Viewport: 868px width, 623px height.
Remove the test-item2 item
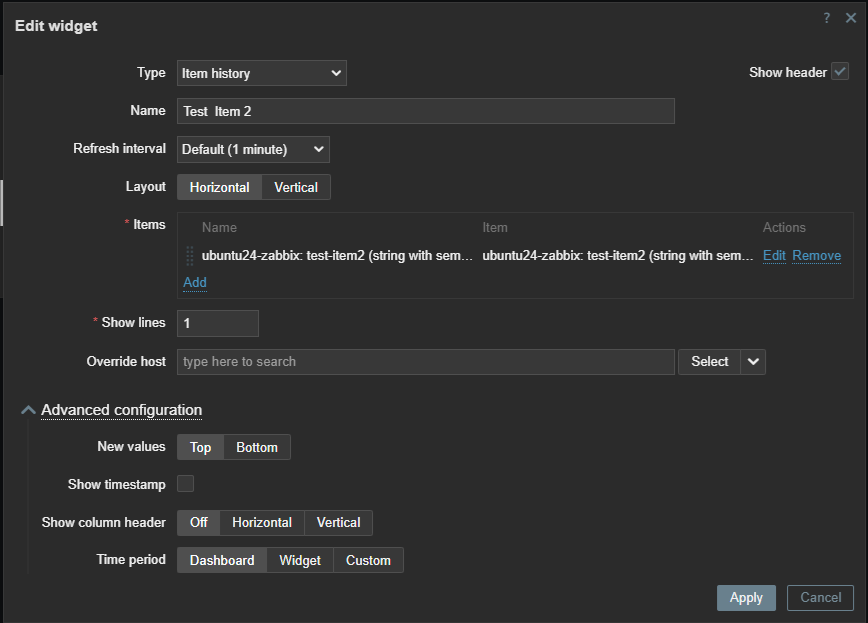coord(817,255)
